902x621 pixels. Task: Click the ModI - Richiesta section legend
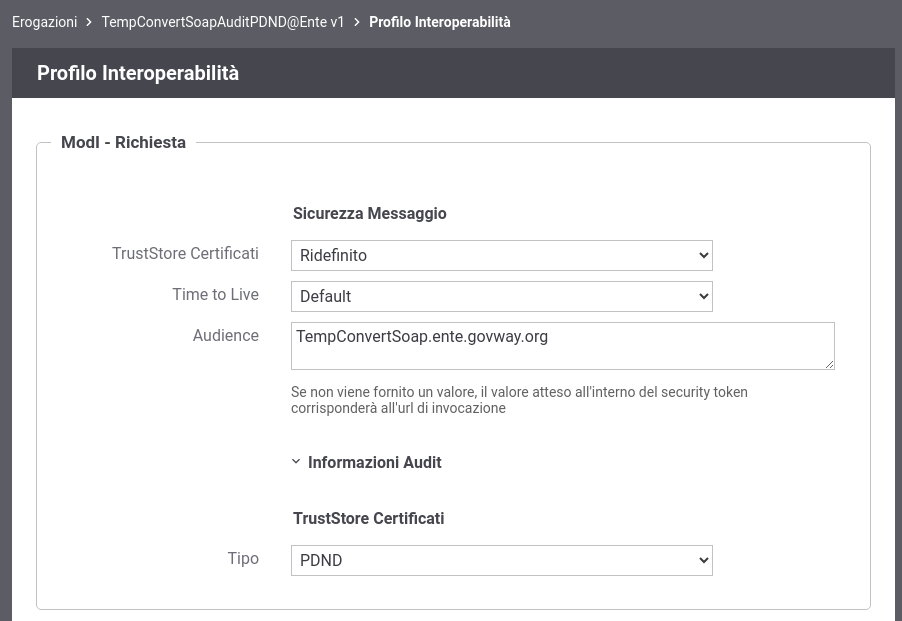click(123, 142)
